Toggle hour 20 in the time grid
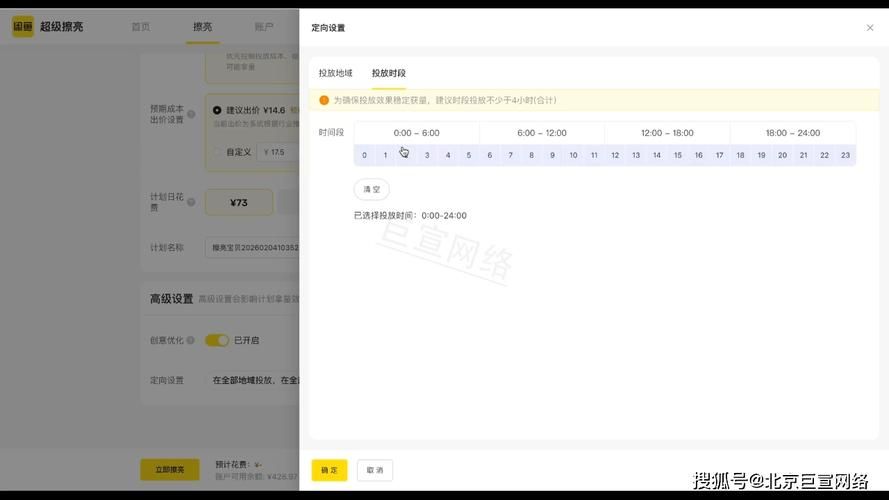Viewport: 889px width, 500px height. click(x=782, y=155)
